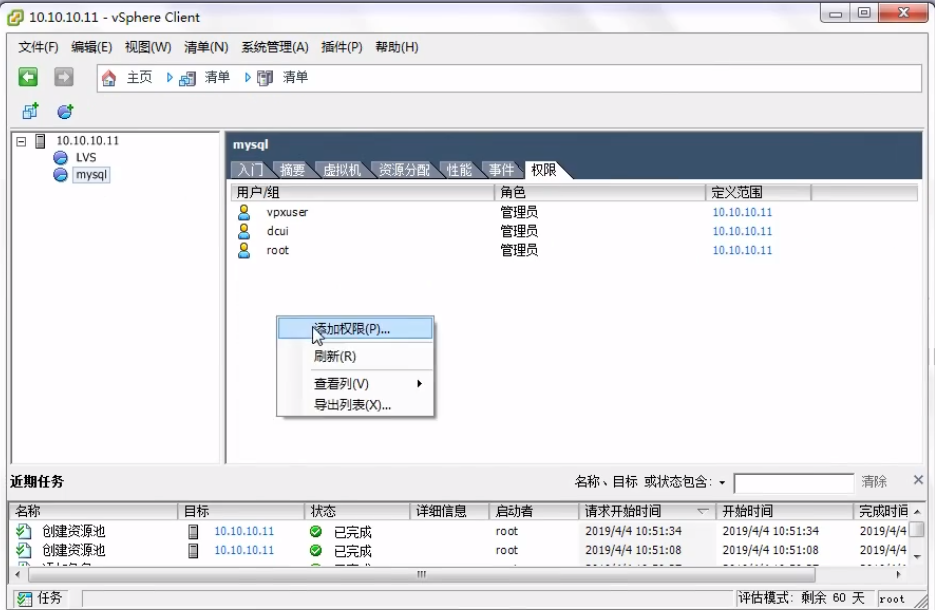
Task: Click 10.10.10.11 link in dcui row
Action: (x=742, y=231)
